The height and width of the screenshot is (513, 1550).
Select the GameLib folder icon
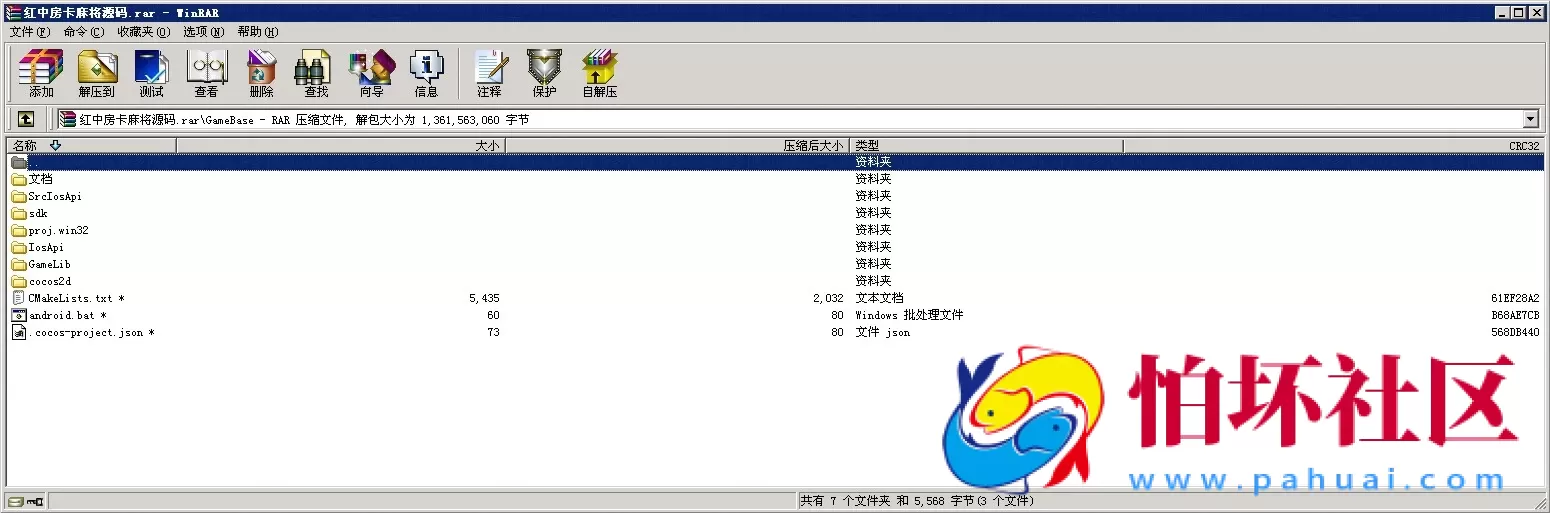tap(19, 264)
